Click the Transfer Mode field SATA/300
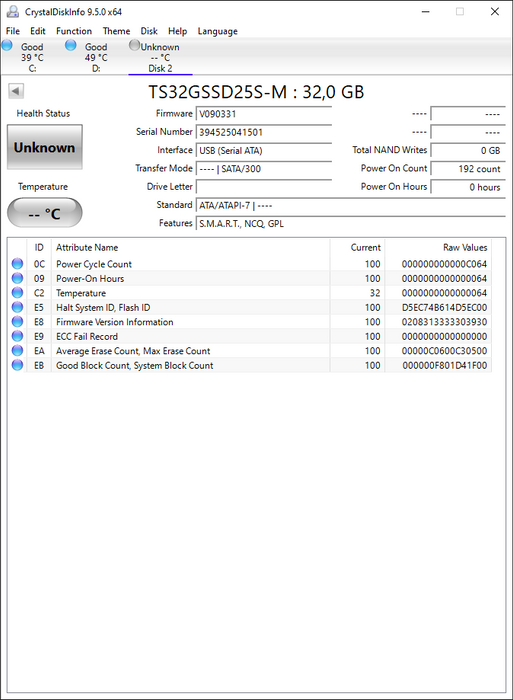Image resolution: width=513 pixels, height=700 pixels. coord(263,169)
